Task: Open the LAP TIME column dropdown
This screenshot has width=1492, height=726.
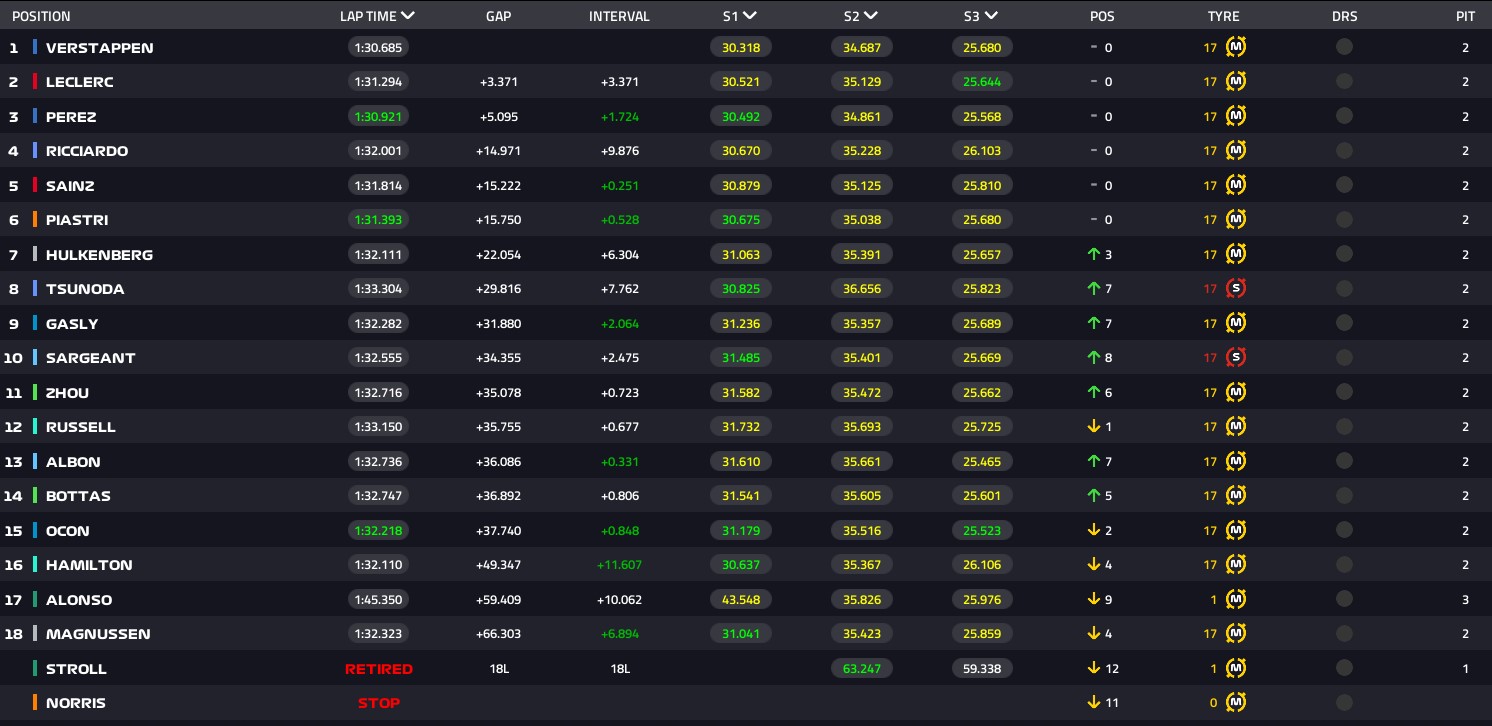Action: [407, 16]
